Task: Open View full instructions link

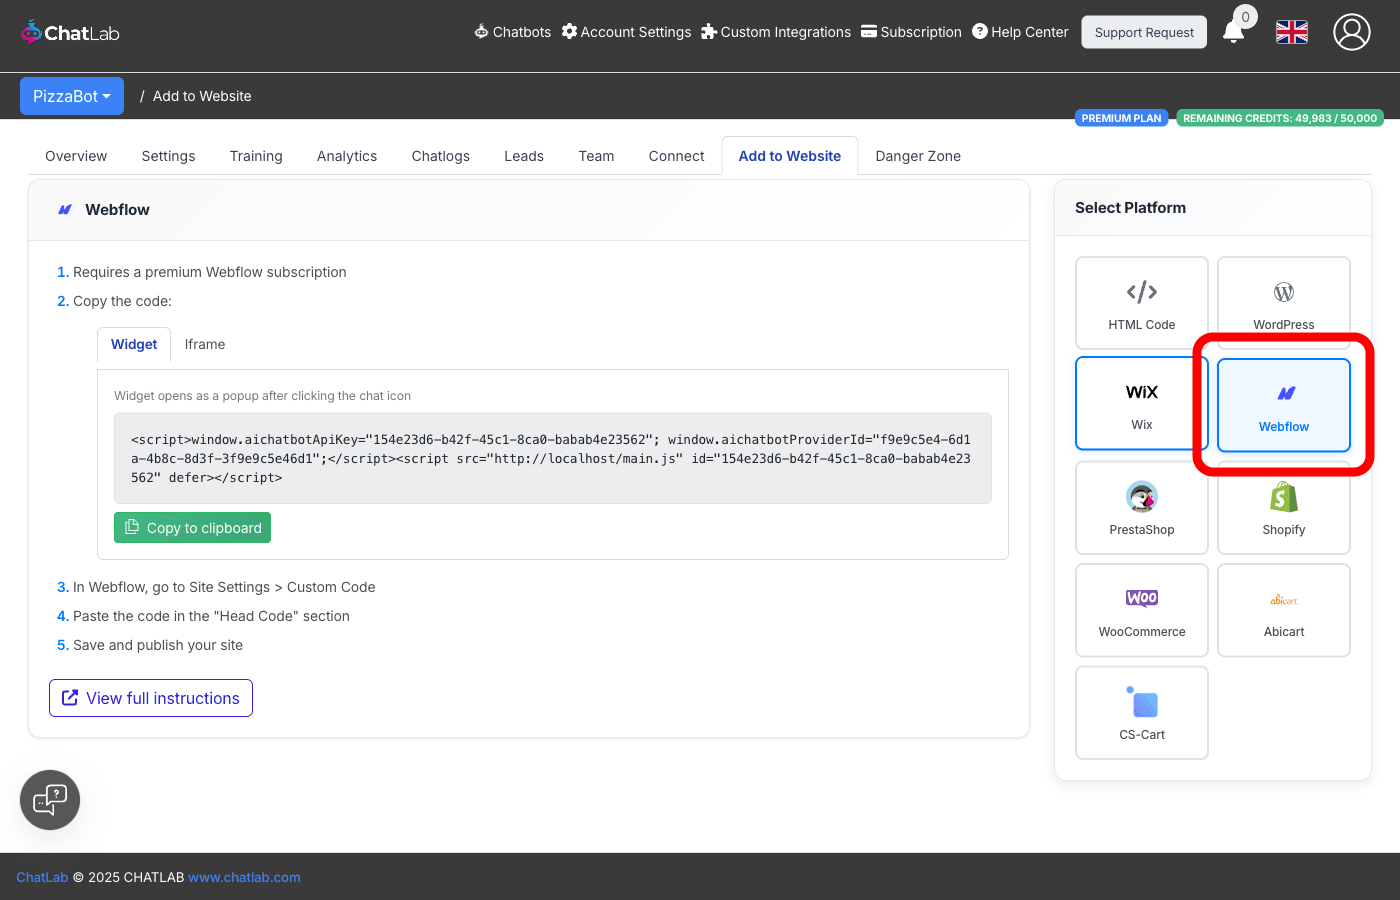Action: (x=151, y=698)
